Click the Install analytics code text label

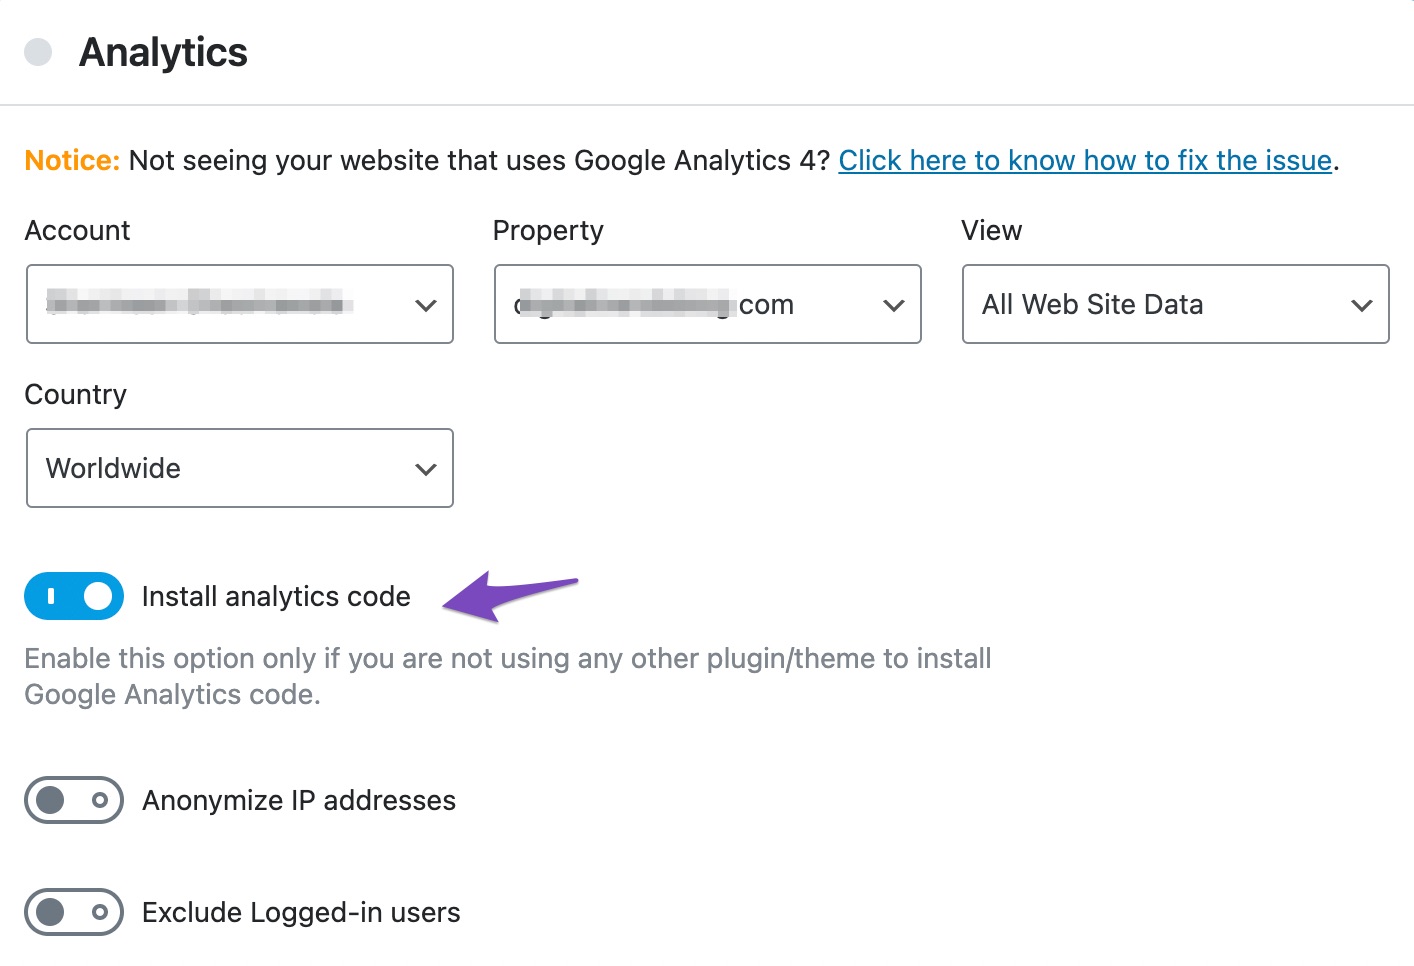pyautogui.click(x=276, y=596)
